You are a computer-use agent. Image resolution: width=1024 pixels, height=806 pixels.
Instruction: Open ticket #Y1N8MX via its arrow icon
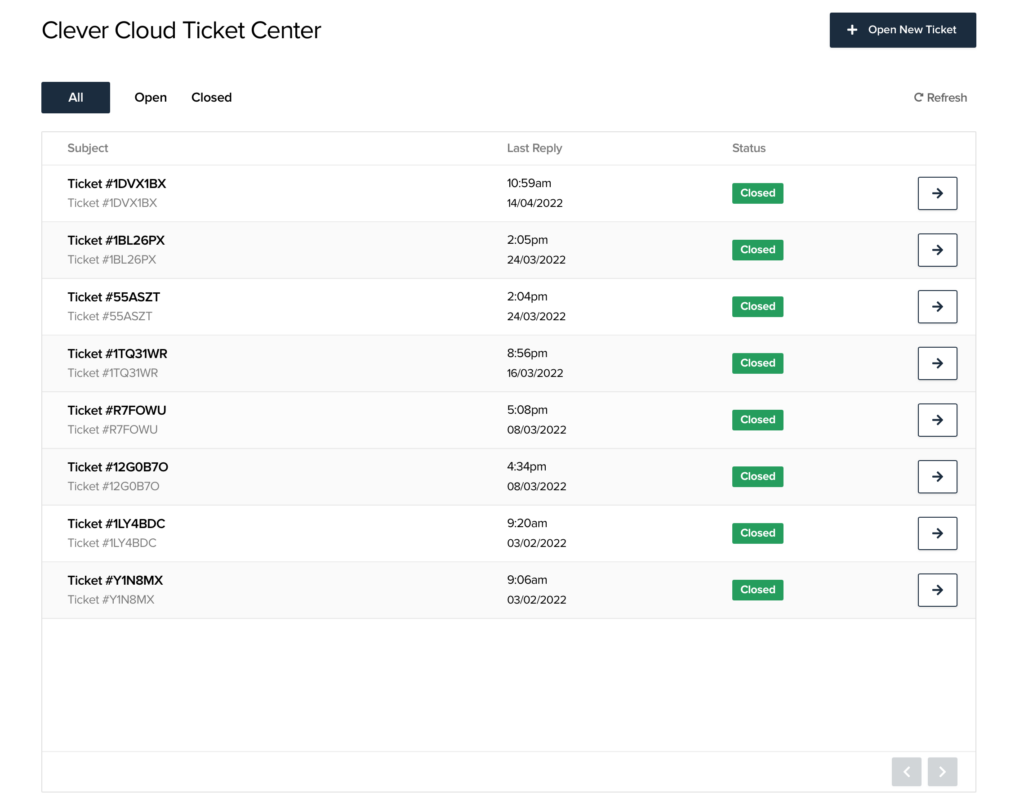[937, 590]
